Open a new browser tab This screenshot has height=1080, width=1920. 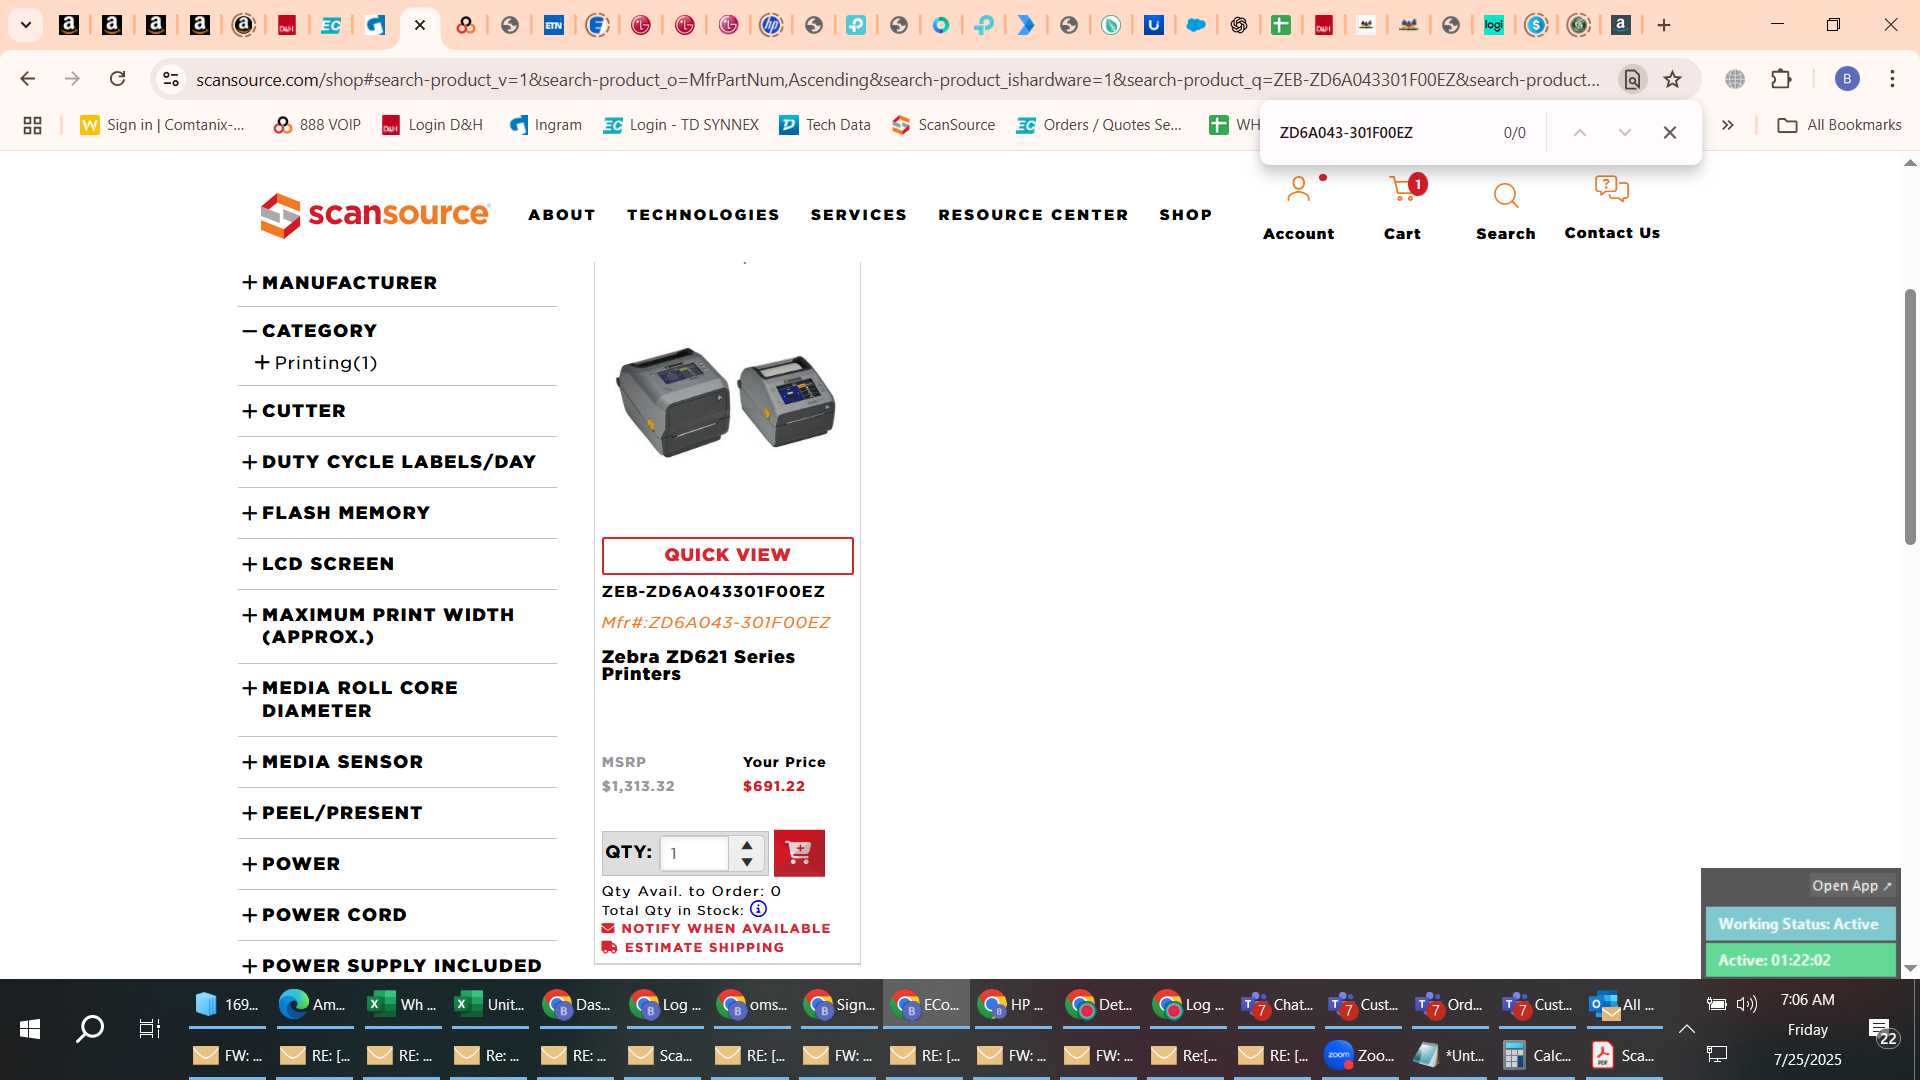point(1664,25)
